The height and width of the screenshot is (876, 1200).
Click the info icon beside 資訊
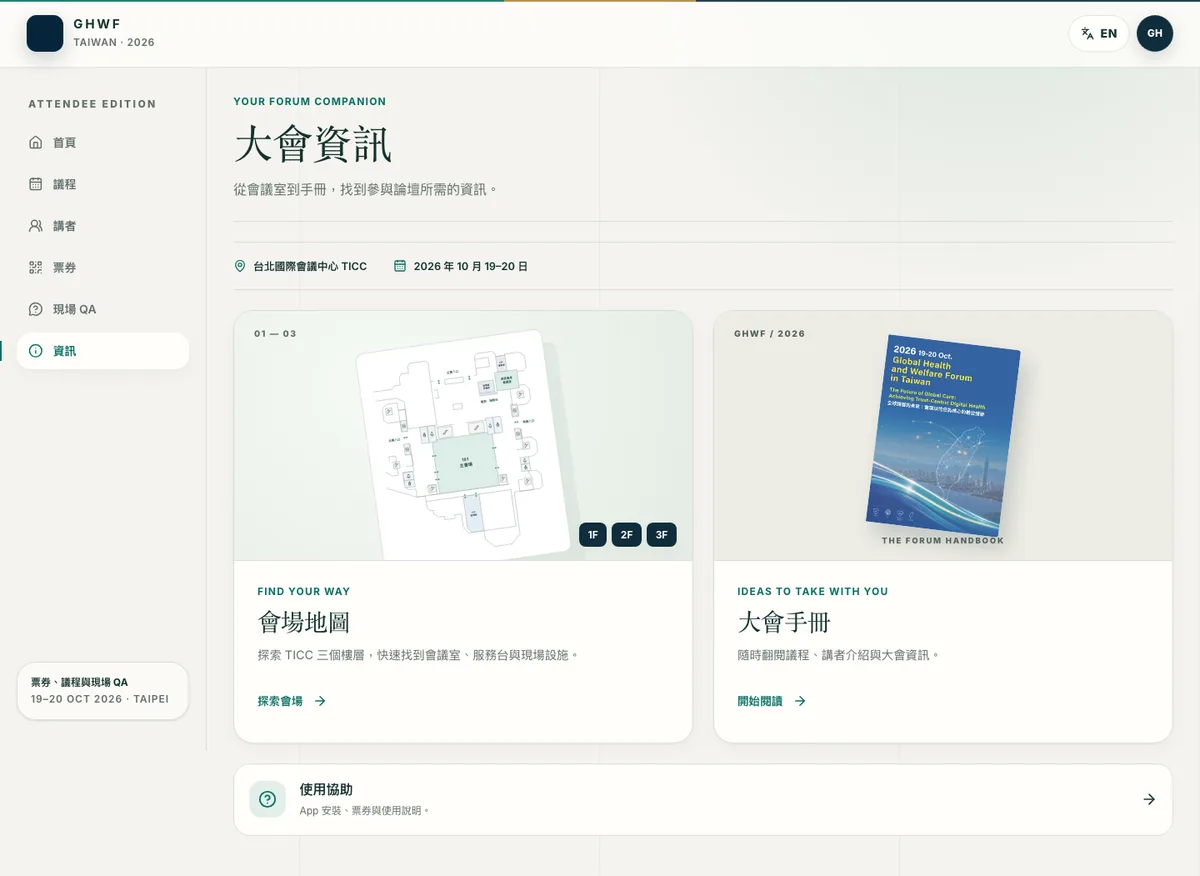coord(36,351)
